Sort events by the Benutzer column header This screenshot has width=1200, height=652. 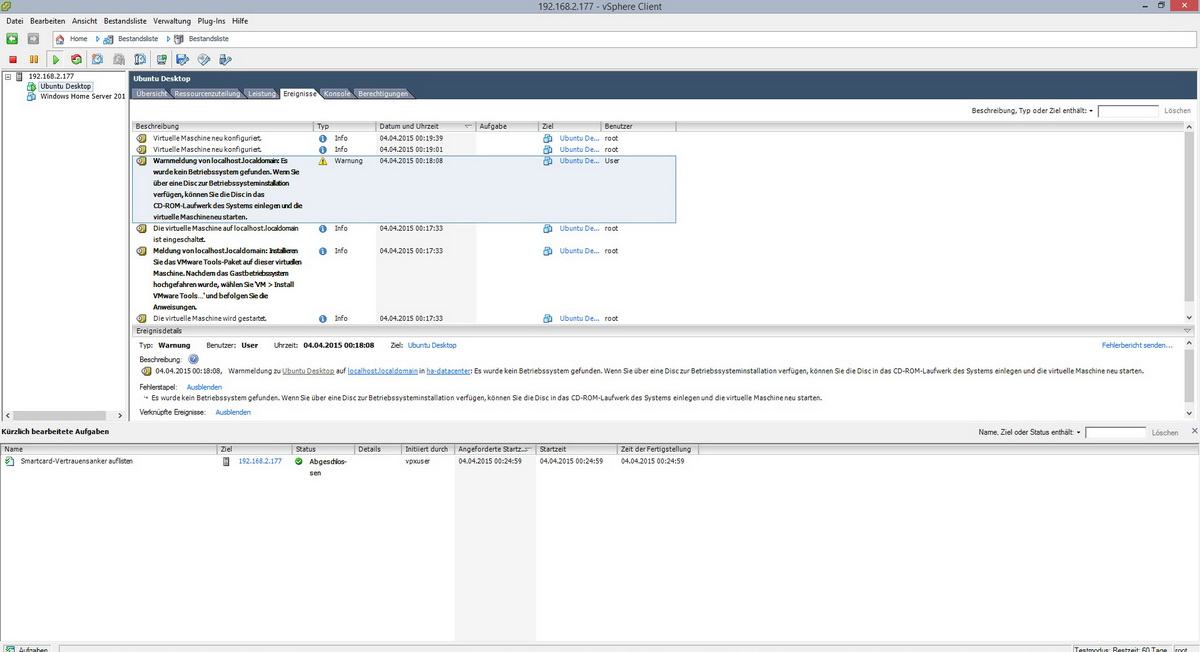638,127
